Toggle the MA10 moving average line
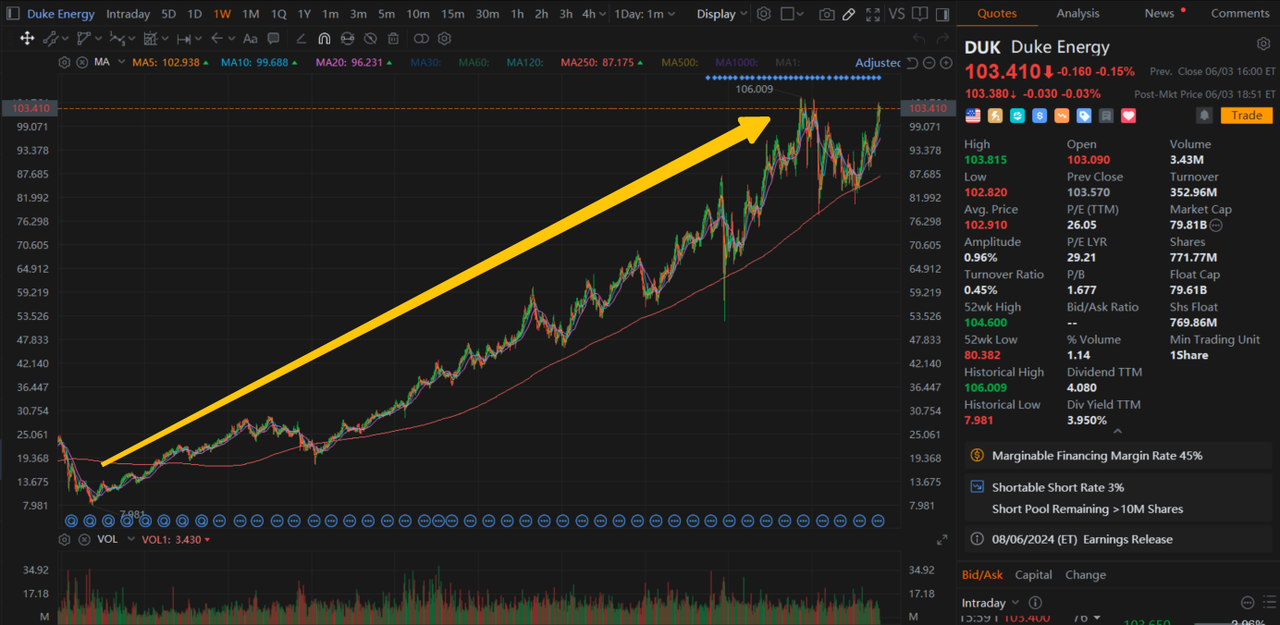The image size is (1280, 625). click(x=259, y=62)
